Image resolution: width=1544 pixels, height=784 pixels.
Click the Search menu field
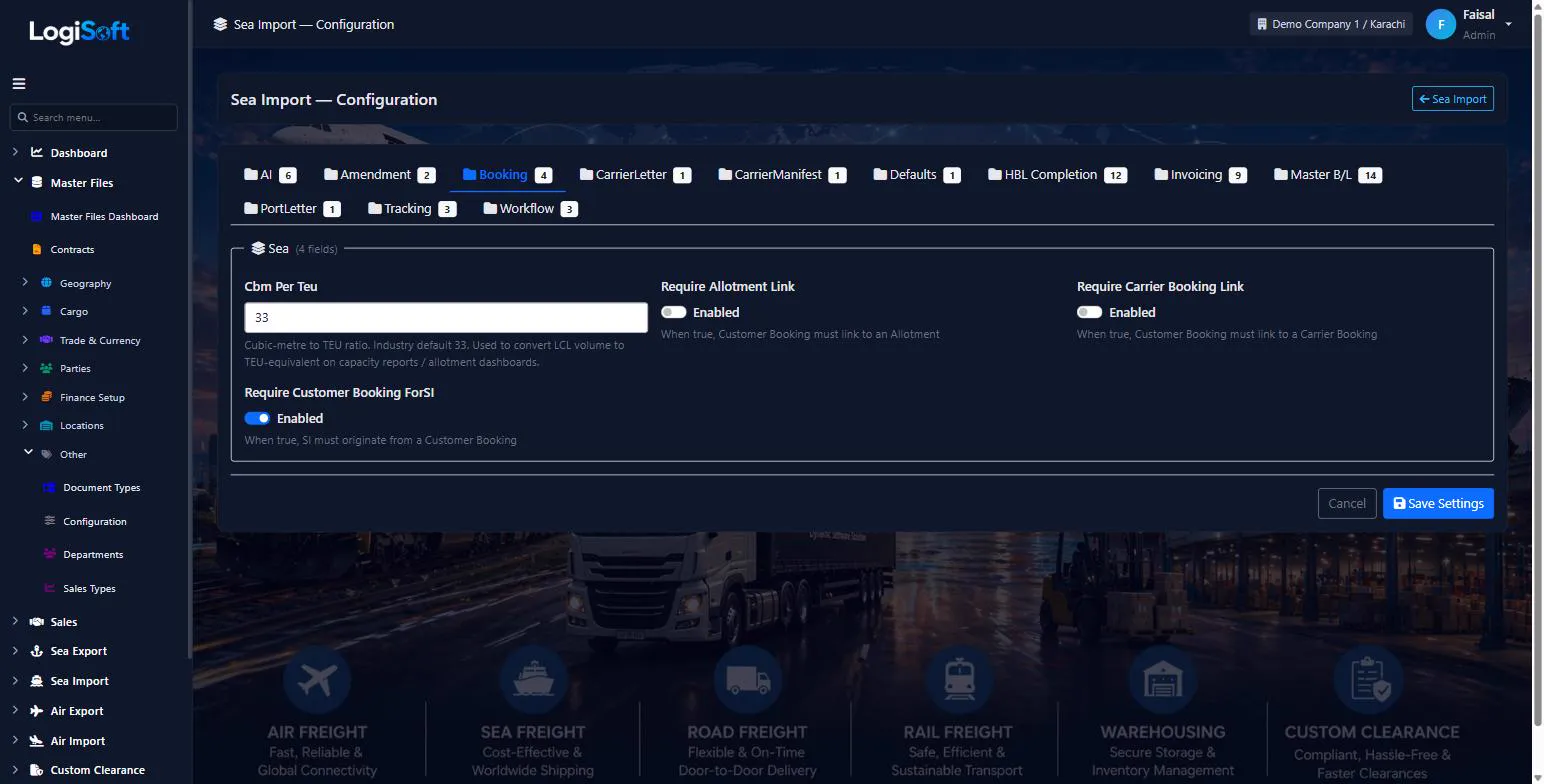94,117
